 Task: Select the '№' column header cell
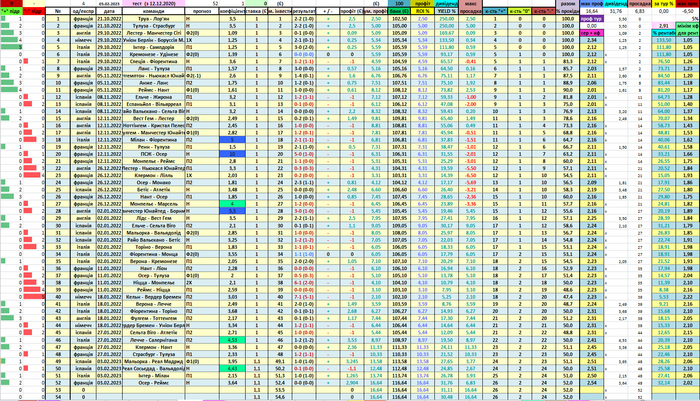tap(58, 11)
